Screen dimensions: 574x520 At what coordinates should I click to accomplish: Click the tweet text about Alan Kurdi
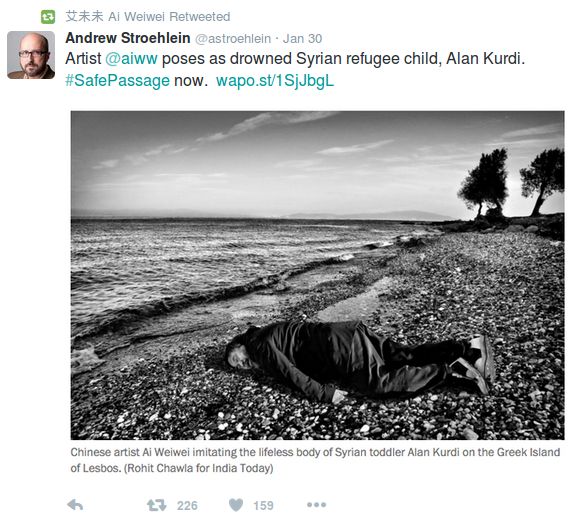295,70
